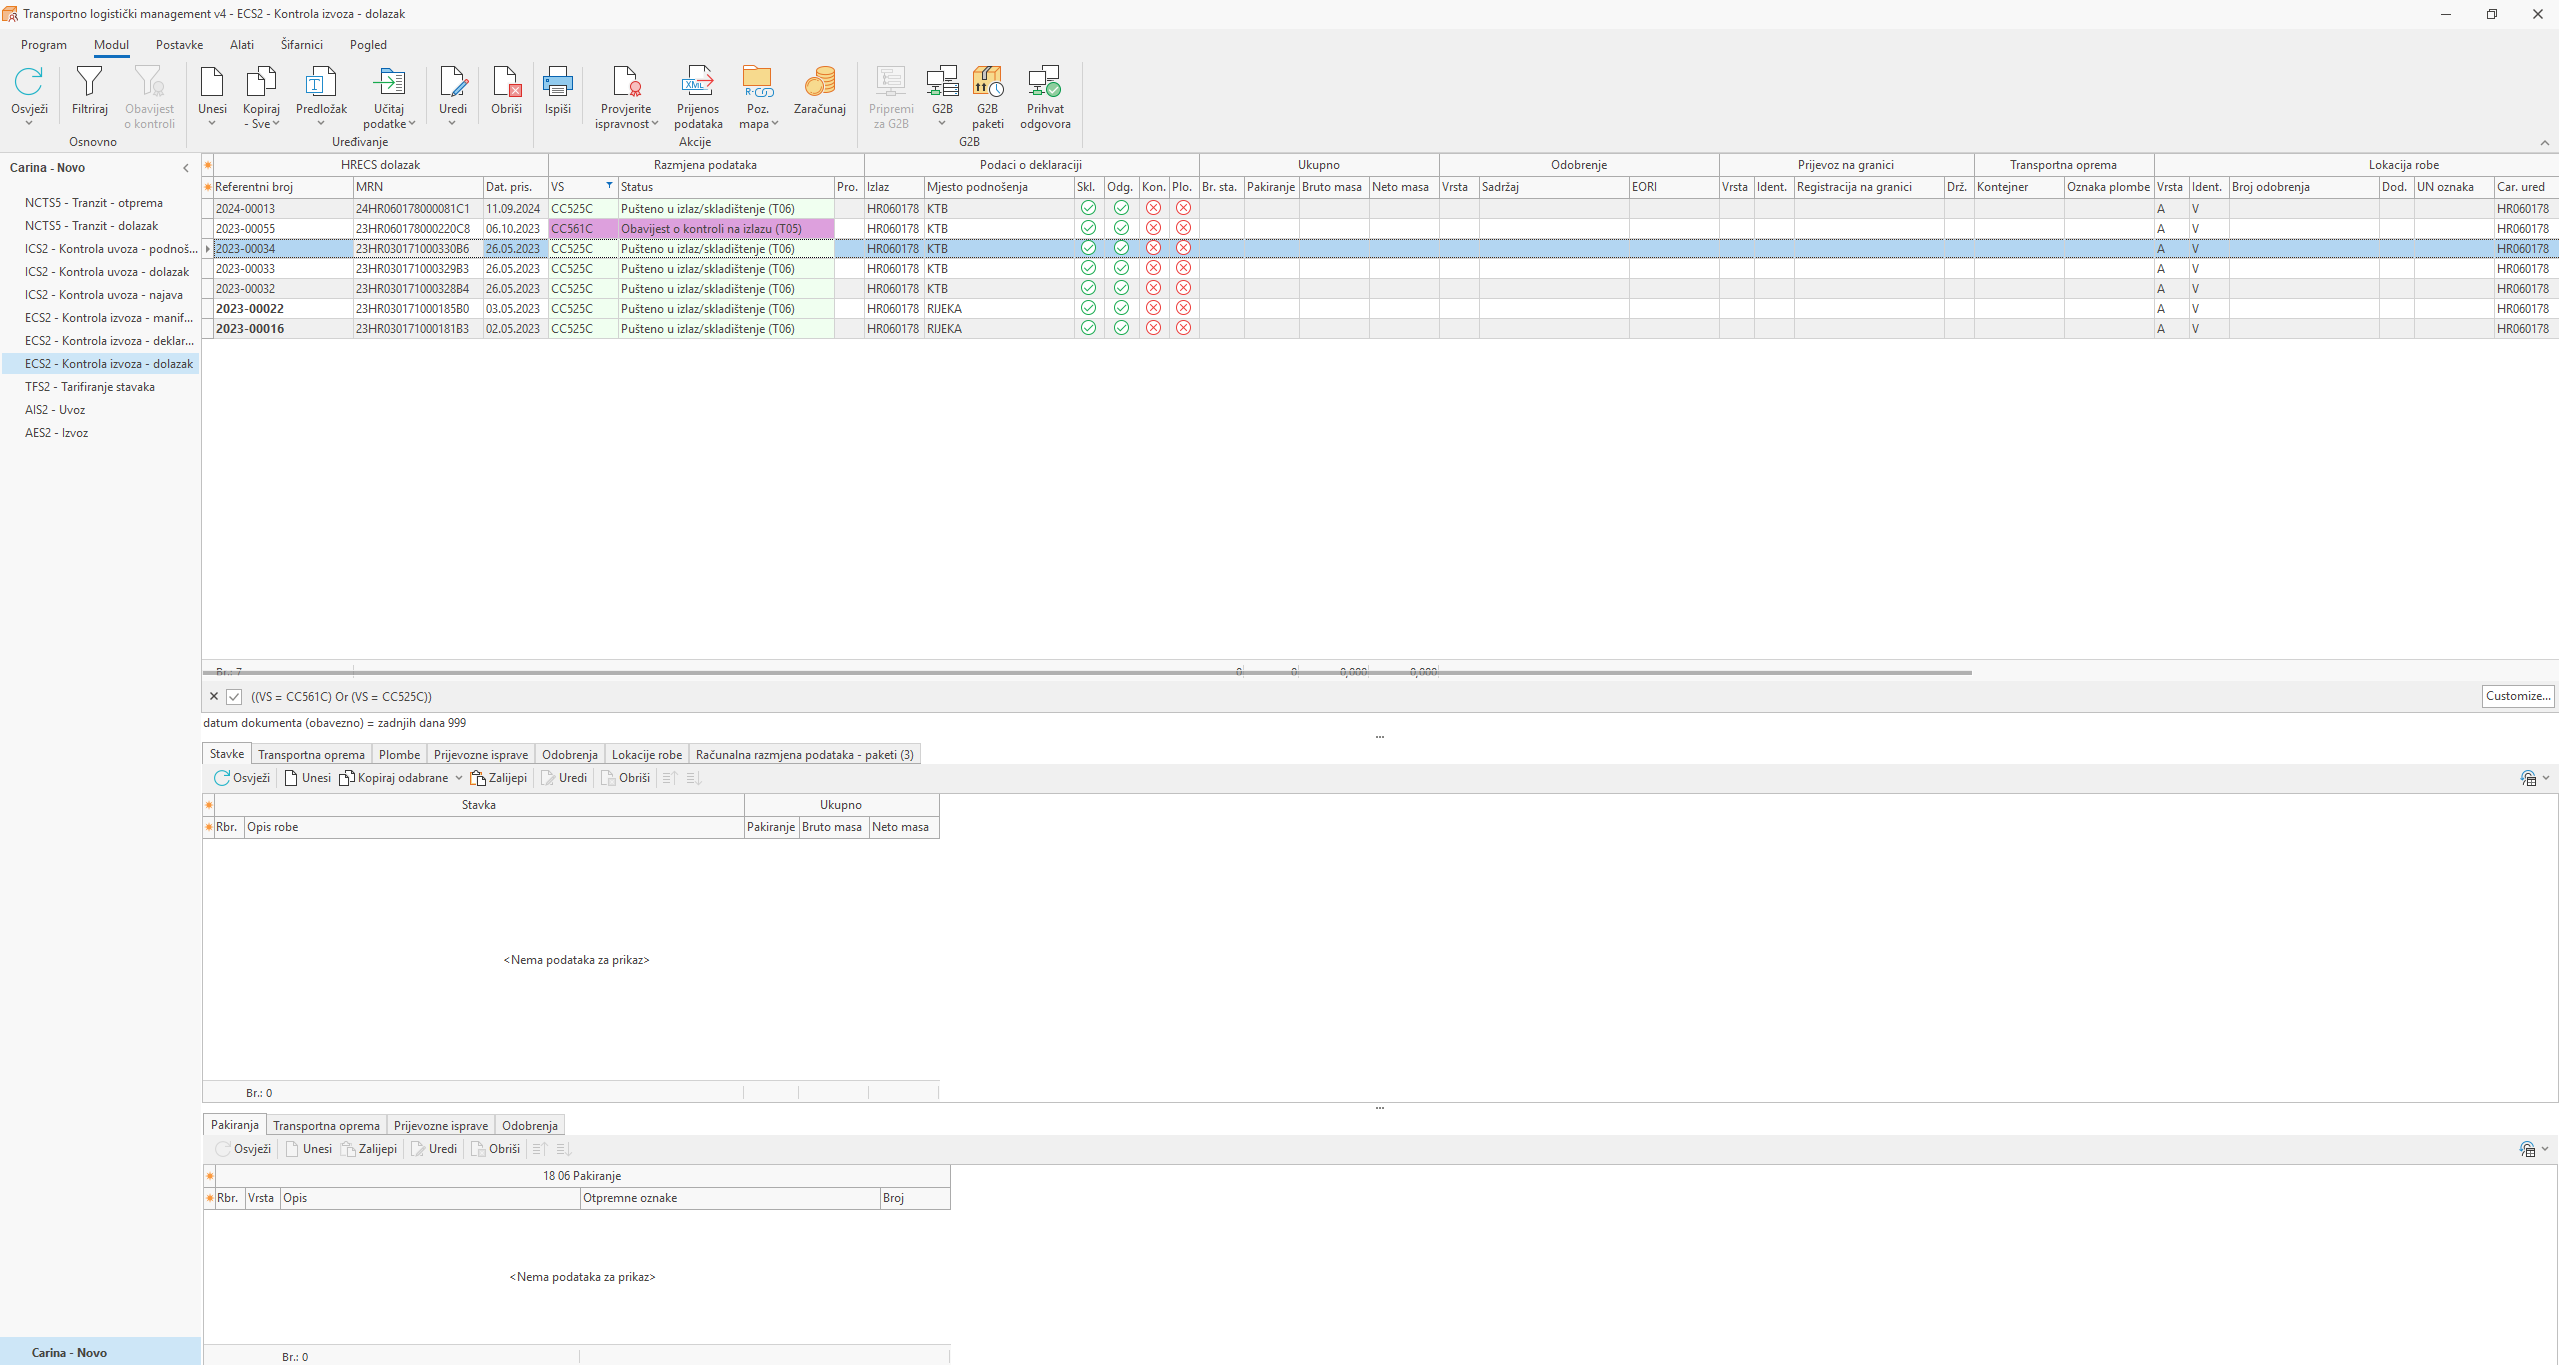
Task: Click the Ispiši print icon
Action: click(558, 82)
